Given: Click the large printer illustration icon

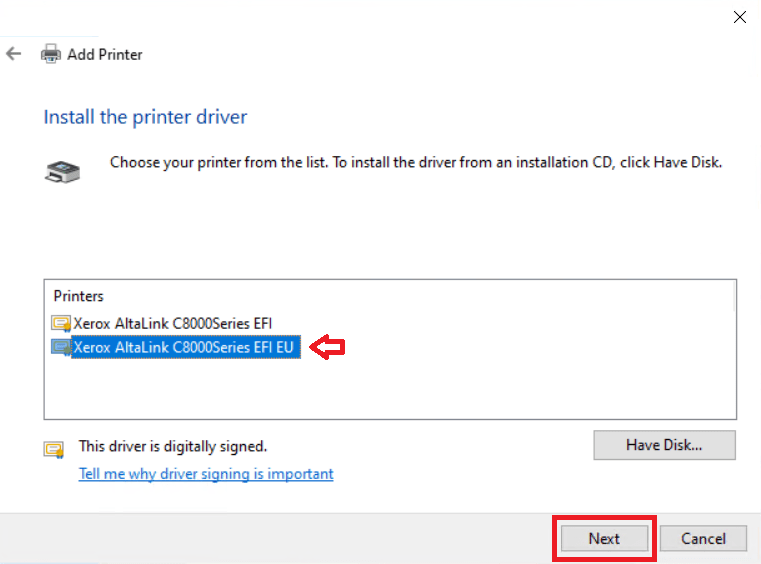Looking at the screenshot, I should (x=63, y=172).
